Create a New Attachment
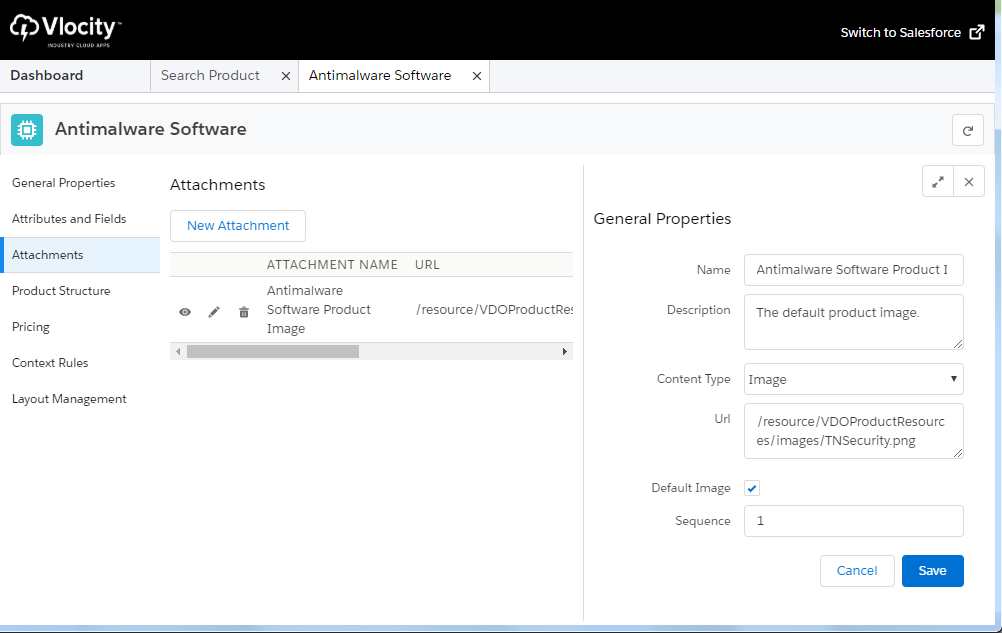This screenshot has height=633, width=1002. point(238,225)
